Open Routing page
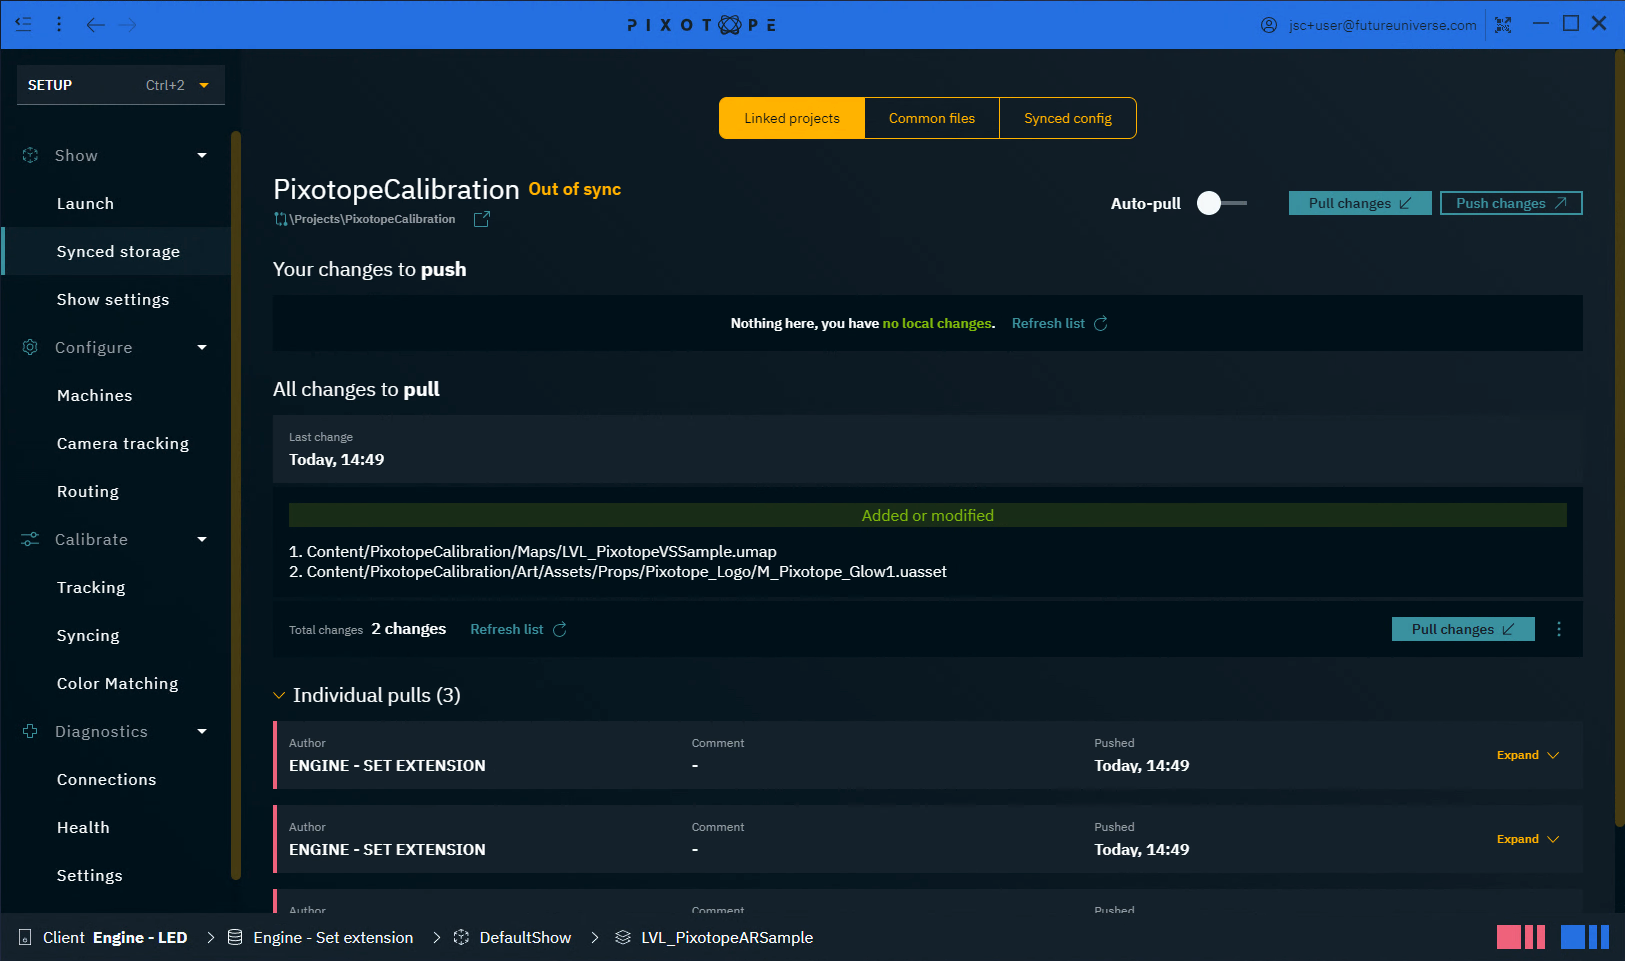 [x=117, y=491]
